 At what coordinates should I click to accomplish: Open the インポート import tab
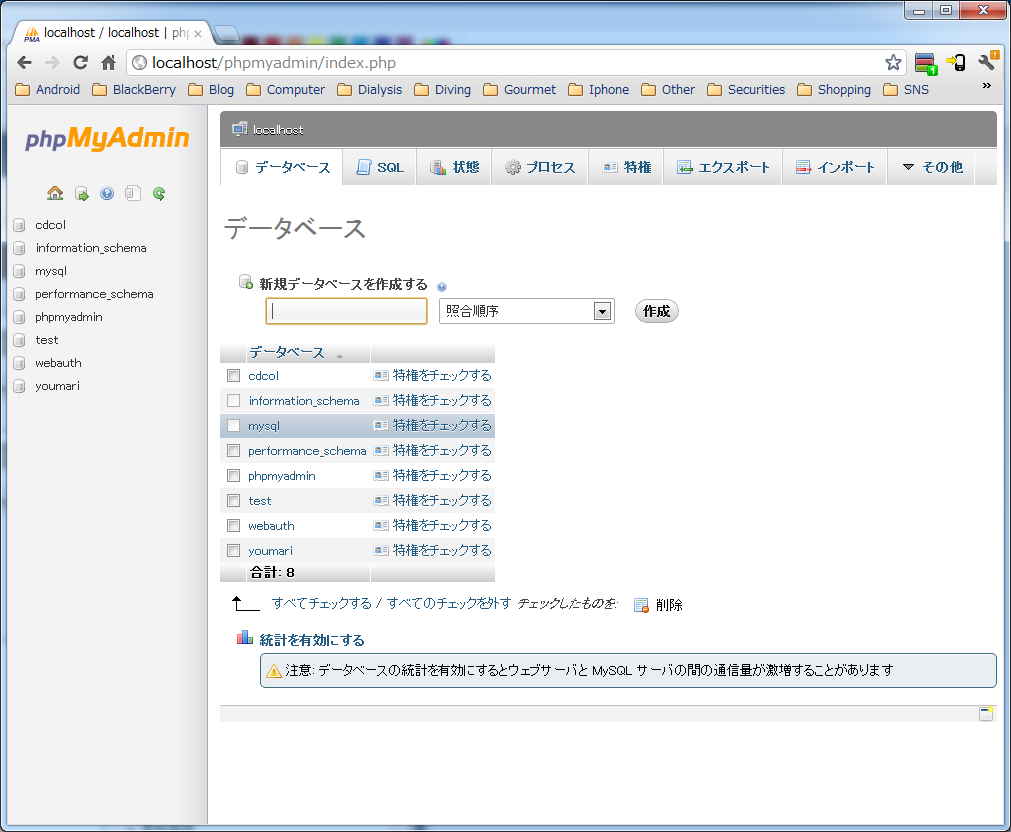(x=834, y=167)
